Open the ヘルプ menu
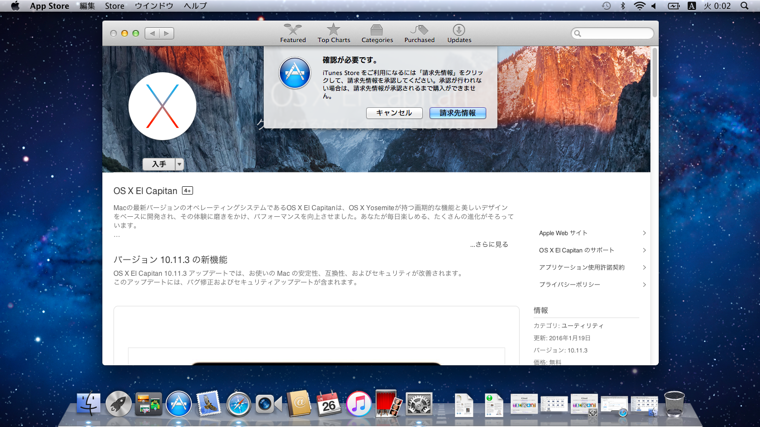760x427 pixels. 195,6
